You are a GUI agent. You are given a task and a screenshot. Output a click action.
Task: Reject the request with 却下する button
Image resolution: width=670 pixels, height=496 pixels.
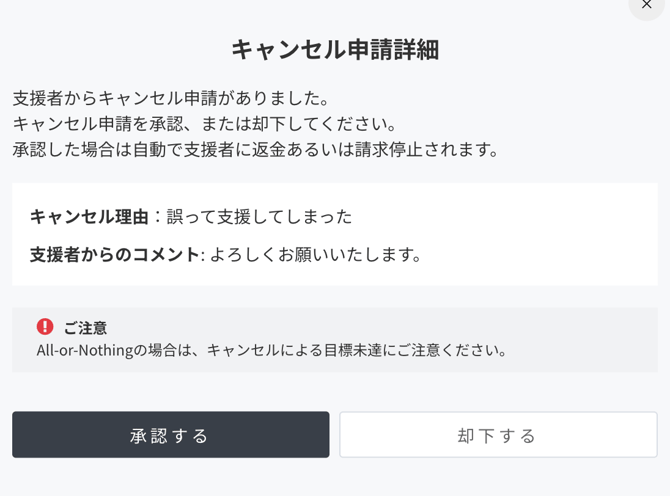click(x=498, y=434)
